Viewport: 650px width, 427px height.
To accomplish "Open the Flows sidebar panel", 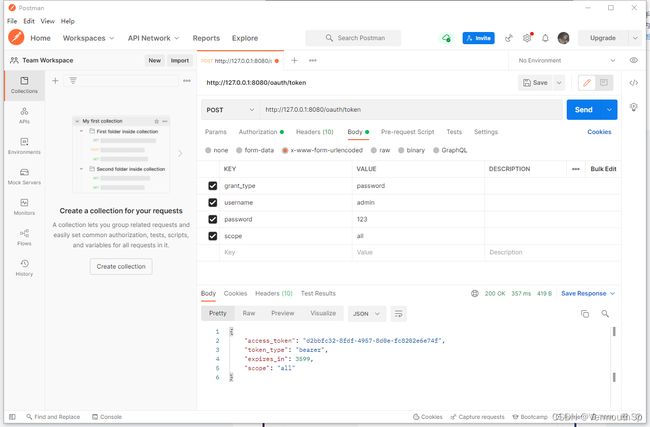I will [24, 237].
